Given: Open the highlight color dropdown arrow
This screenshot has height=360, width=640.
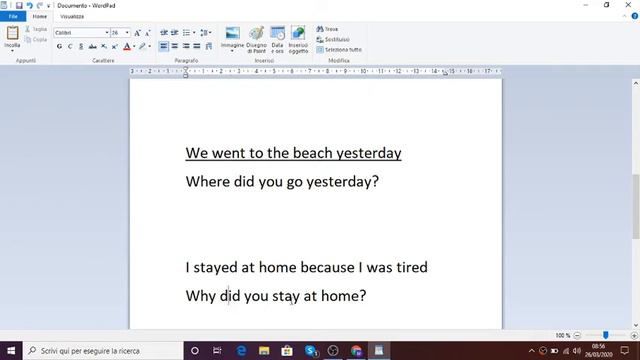Looking at the screenshot, I should [149, 47].
